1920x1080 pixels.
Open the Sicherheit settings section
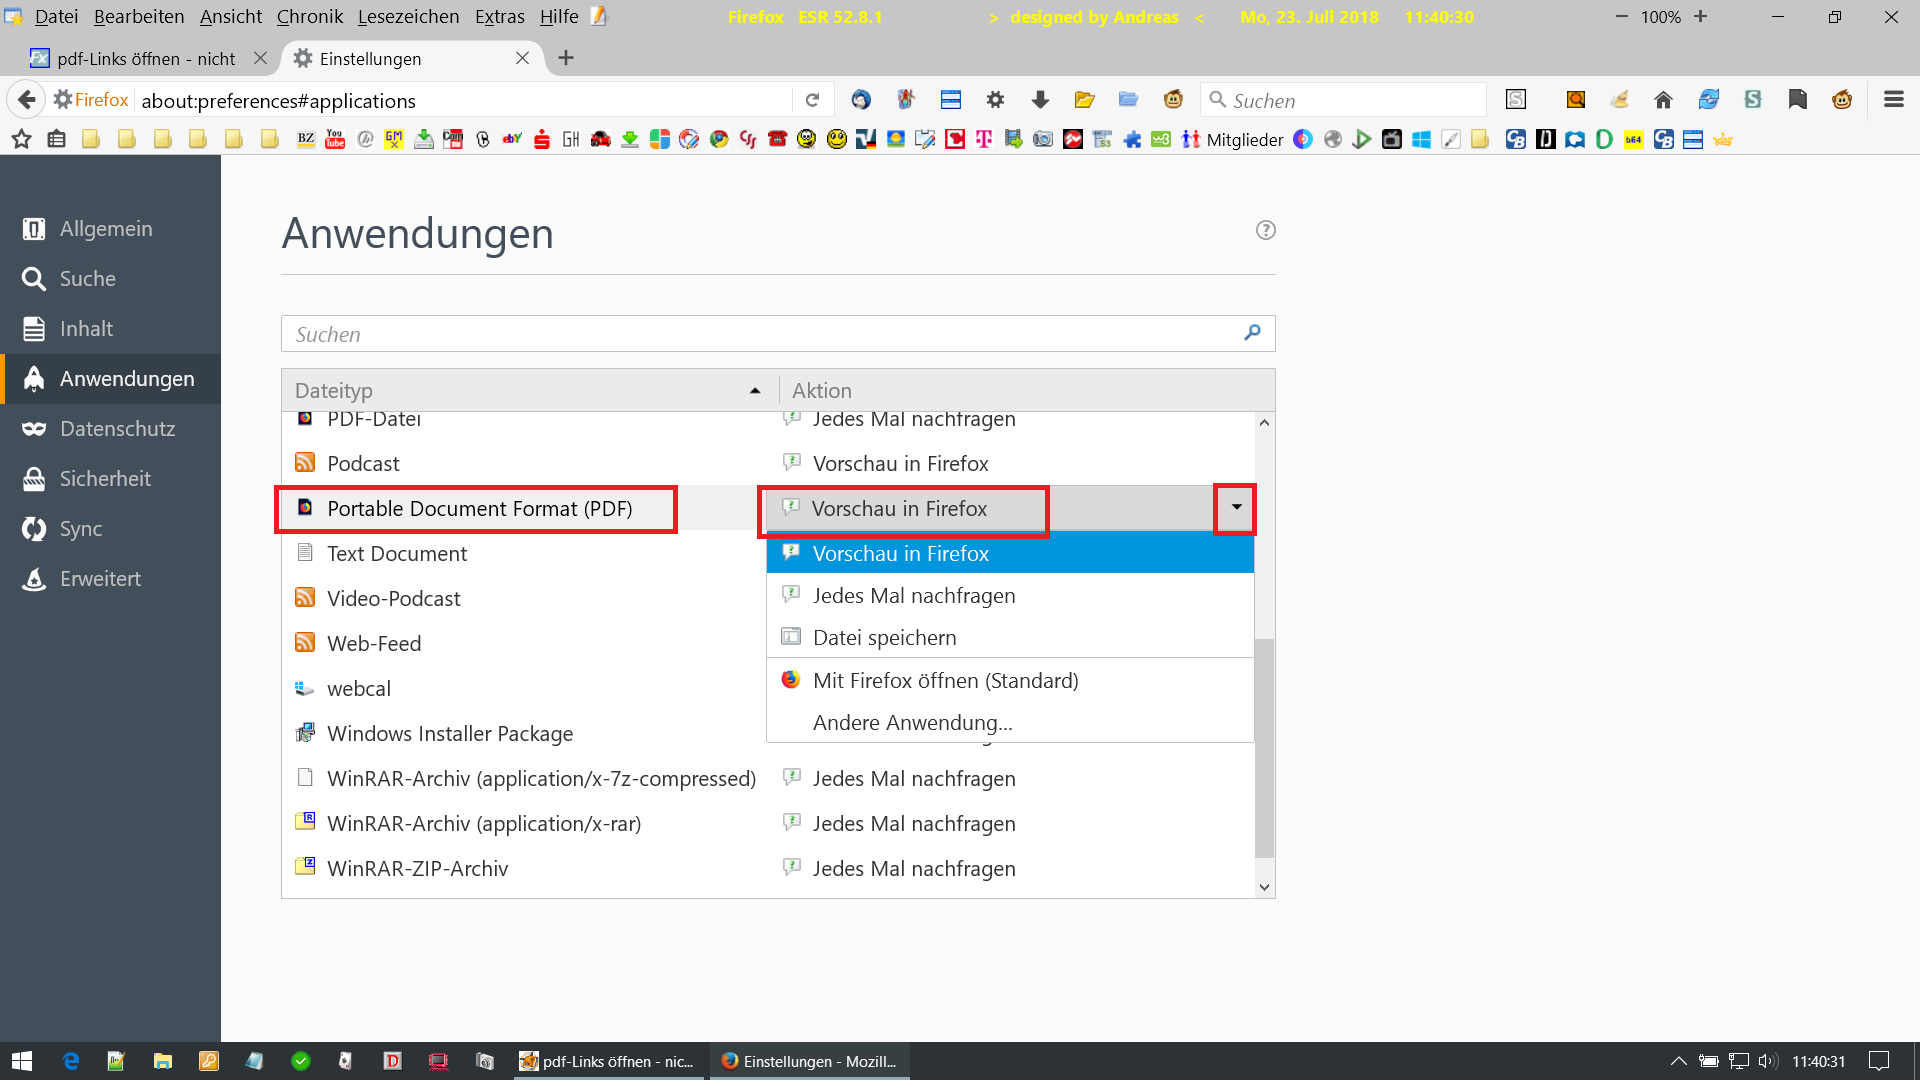coord(104,479)
